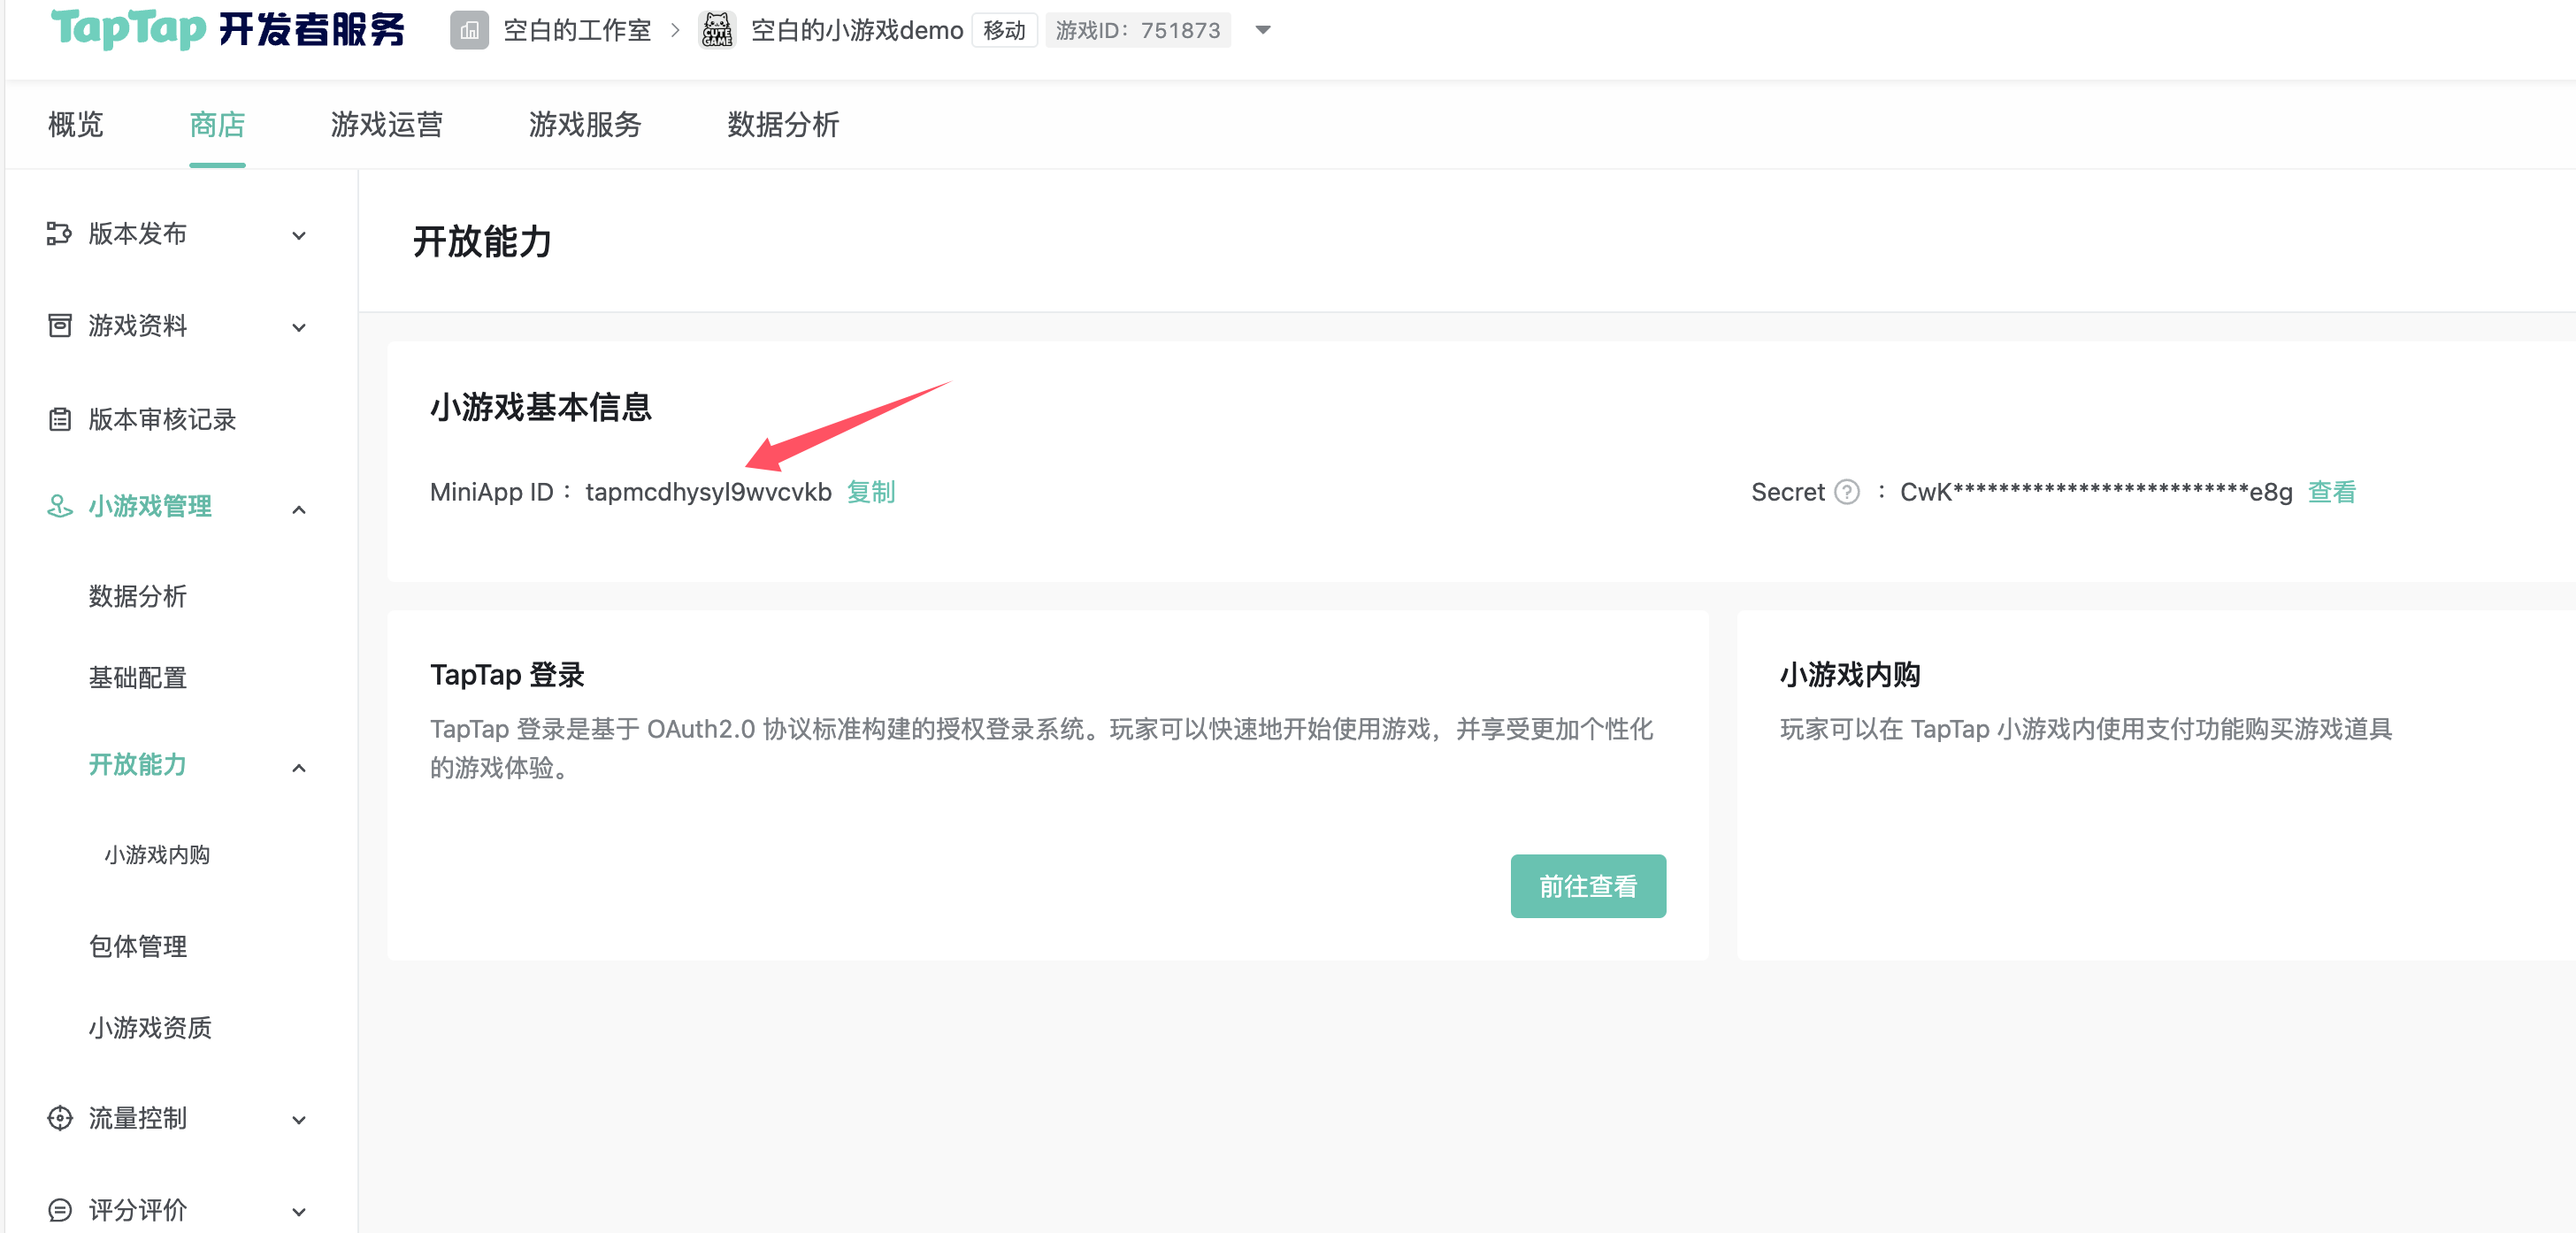Expand the 游戏资料 menu chevron

(x=299, y=328)
